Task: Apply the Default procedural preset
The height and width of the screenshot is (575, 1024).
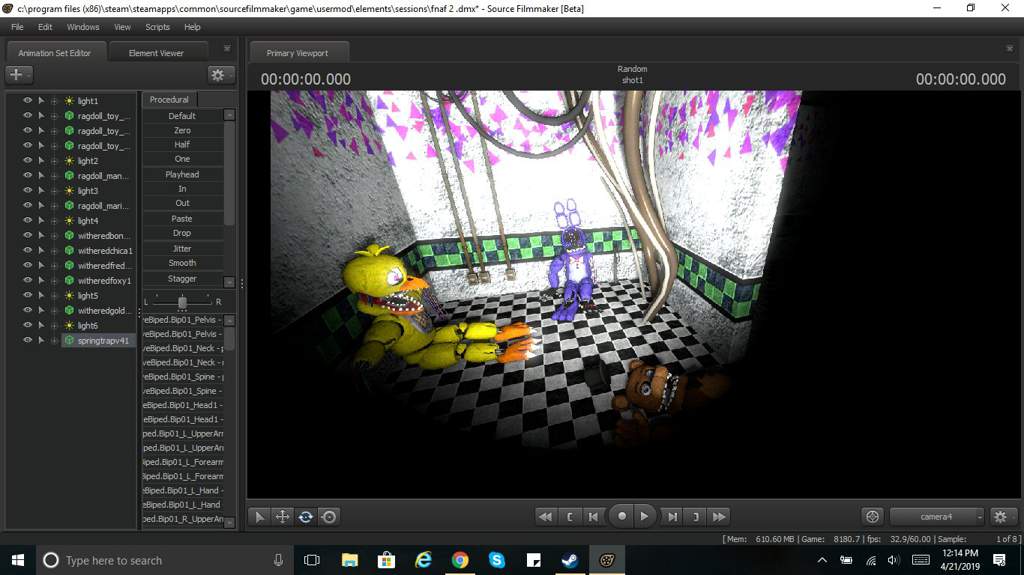Action: (x=182, y=116)
